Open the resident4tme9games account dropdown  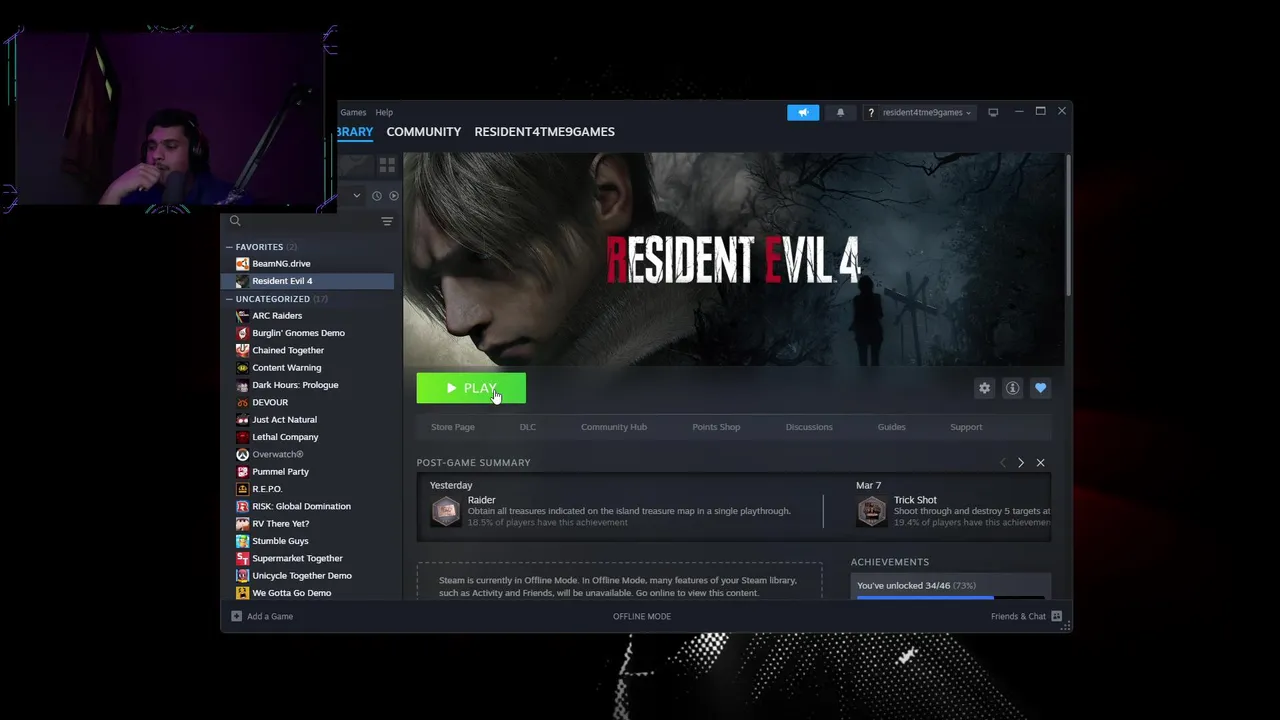click(926, 112)
